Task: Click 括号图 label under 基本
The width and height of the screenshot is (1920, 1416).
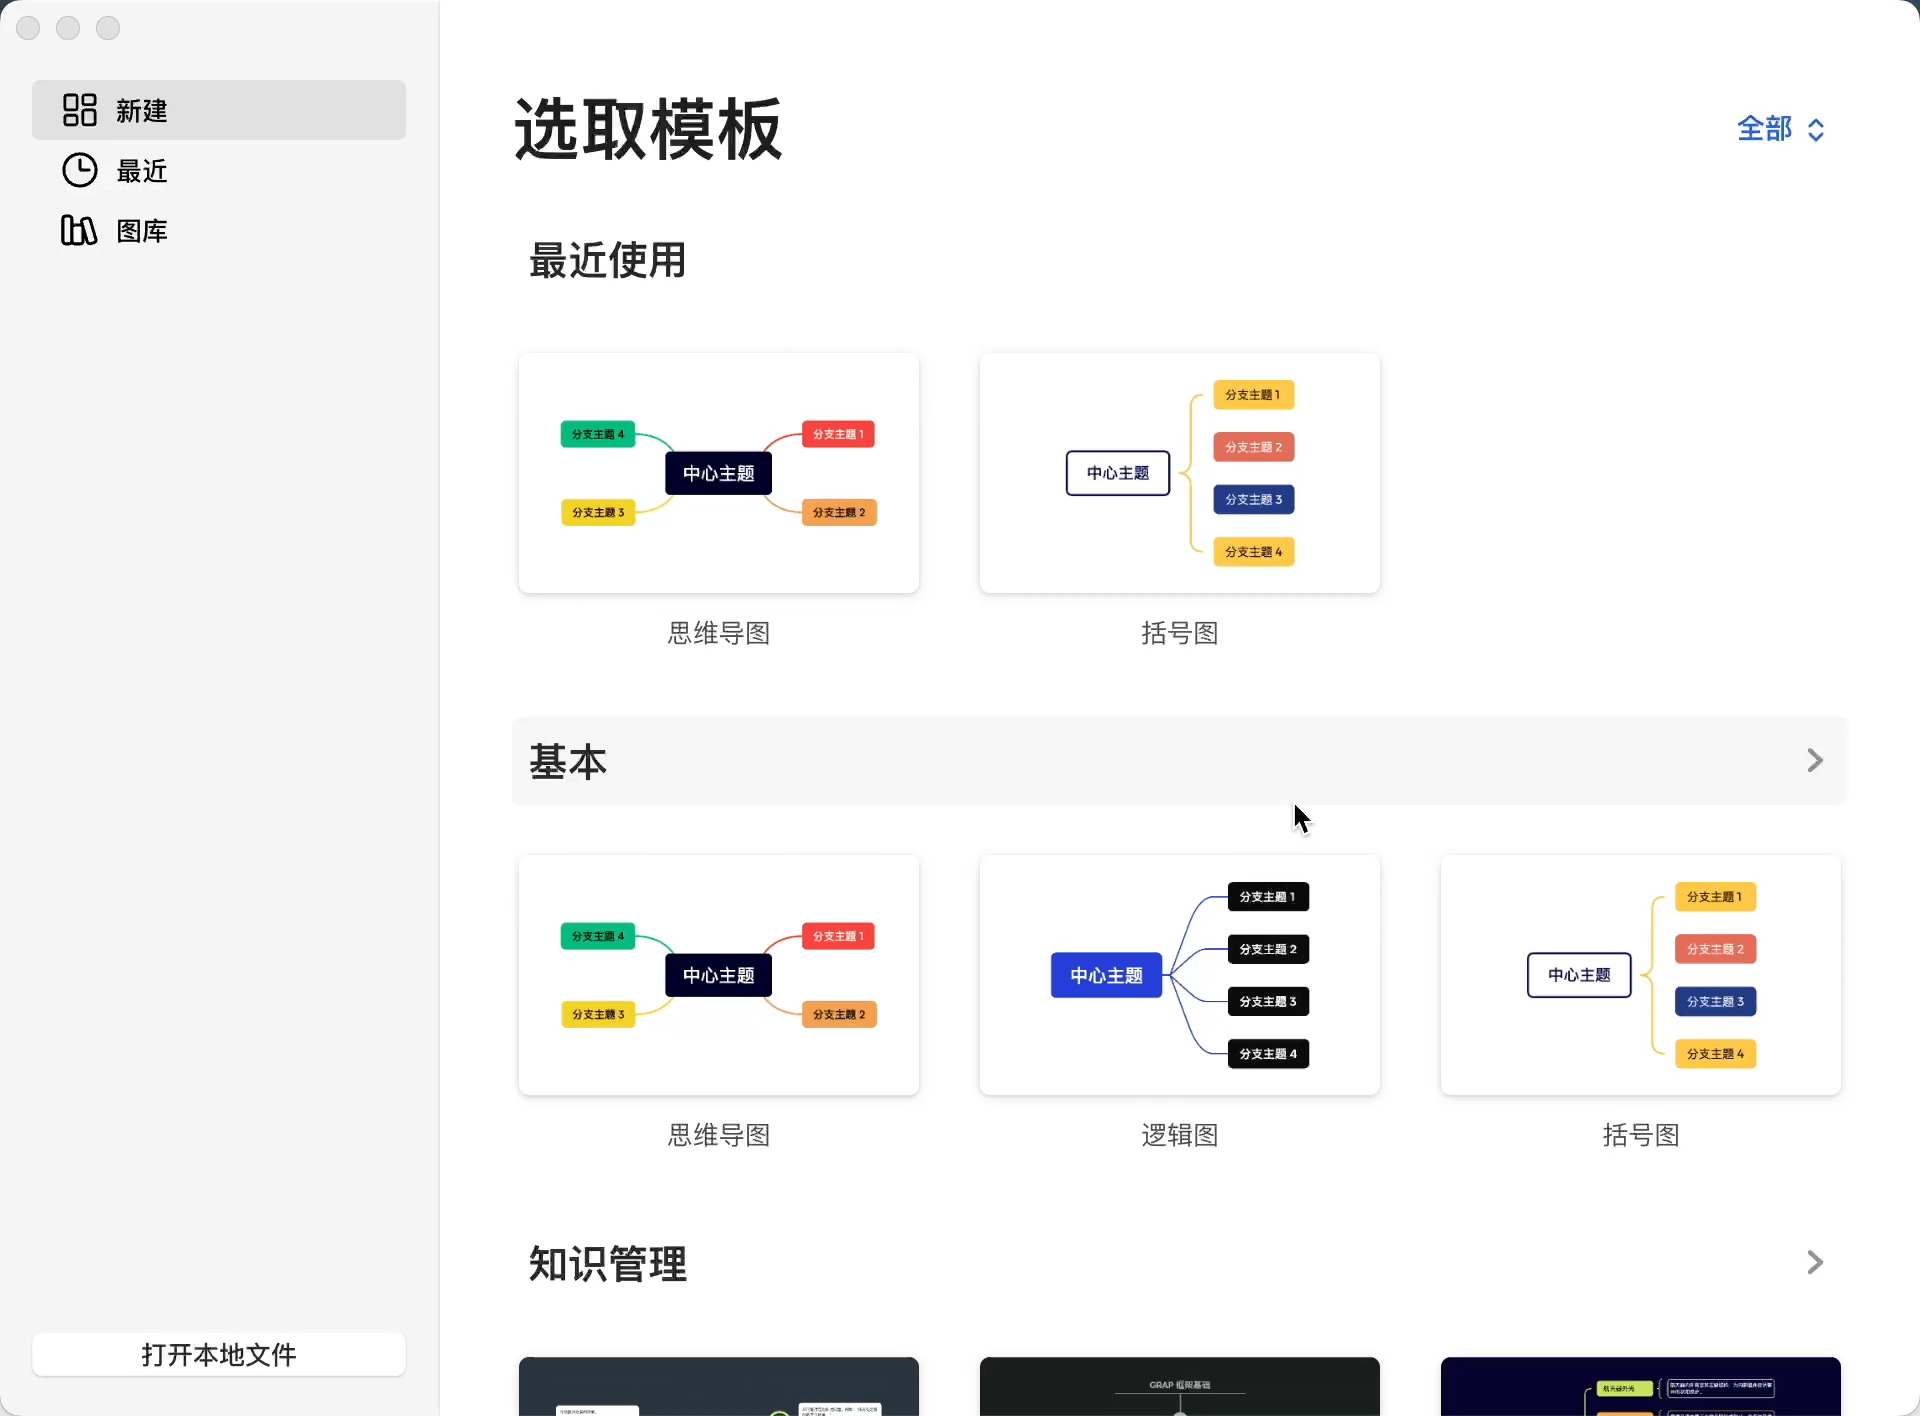Action: coord(1641,1135)
